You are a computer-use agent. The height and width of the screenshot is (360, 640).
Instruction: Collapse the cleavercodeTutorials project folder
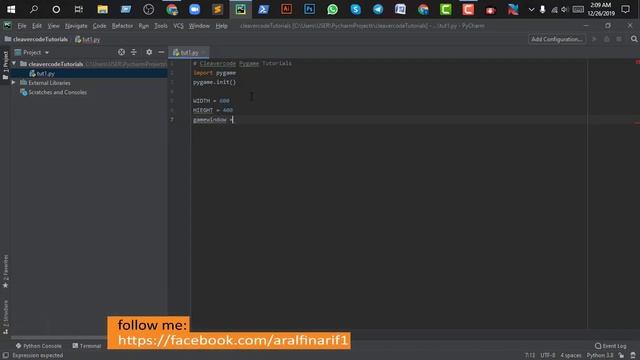point(14,64)
